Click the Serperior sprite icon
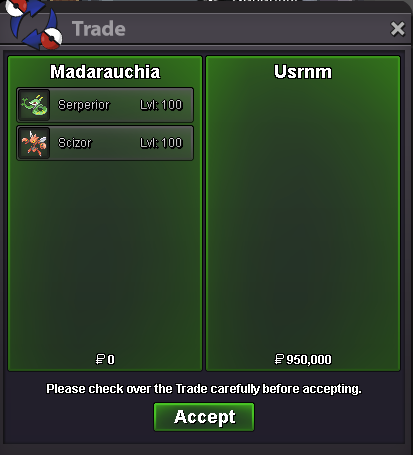The height and width of the screenshot is (455, 413). 34,105
